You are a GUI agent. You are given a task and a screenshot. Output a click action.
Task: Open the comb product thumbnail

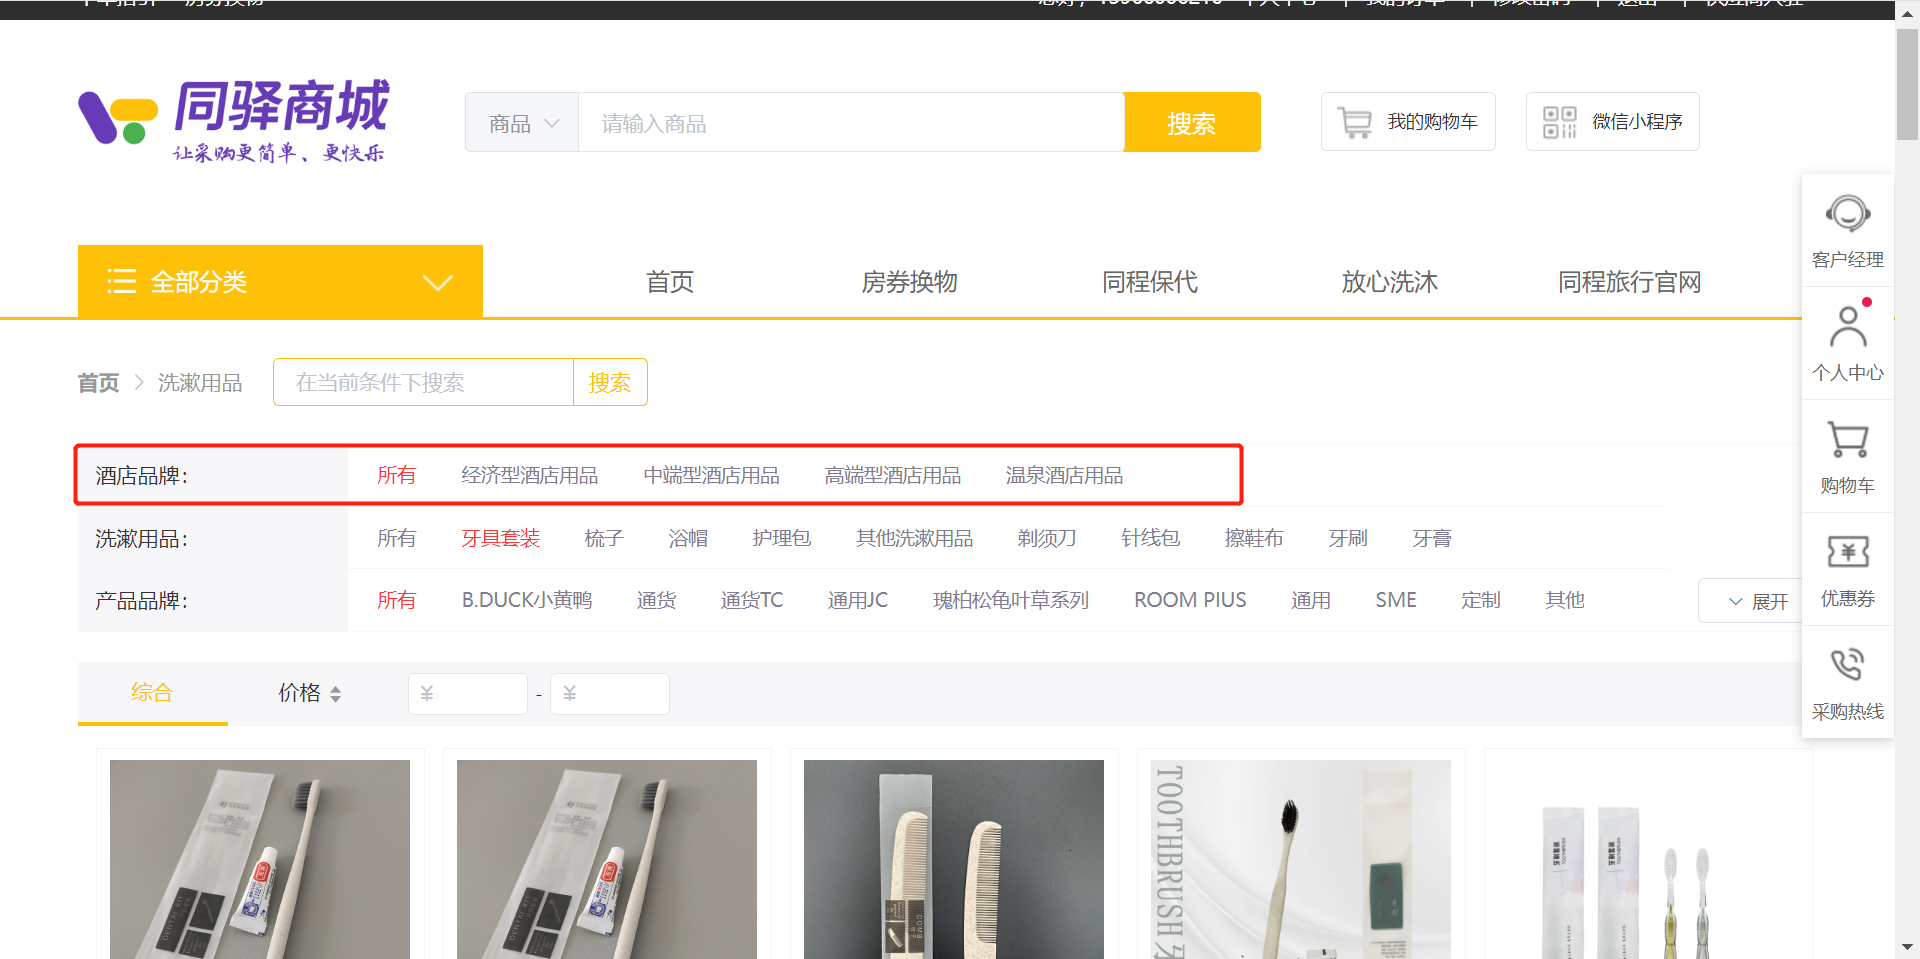point(954,859)
